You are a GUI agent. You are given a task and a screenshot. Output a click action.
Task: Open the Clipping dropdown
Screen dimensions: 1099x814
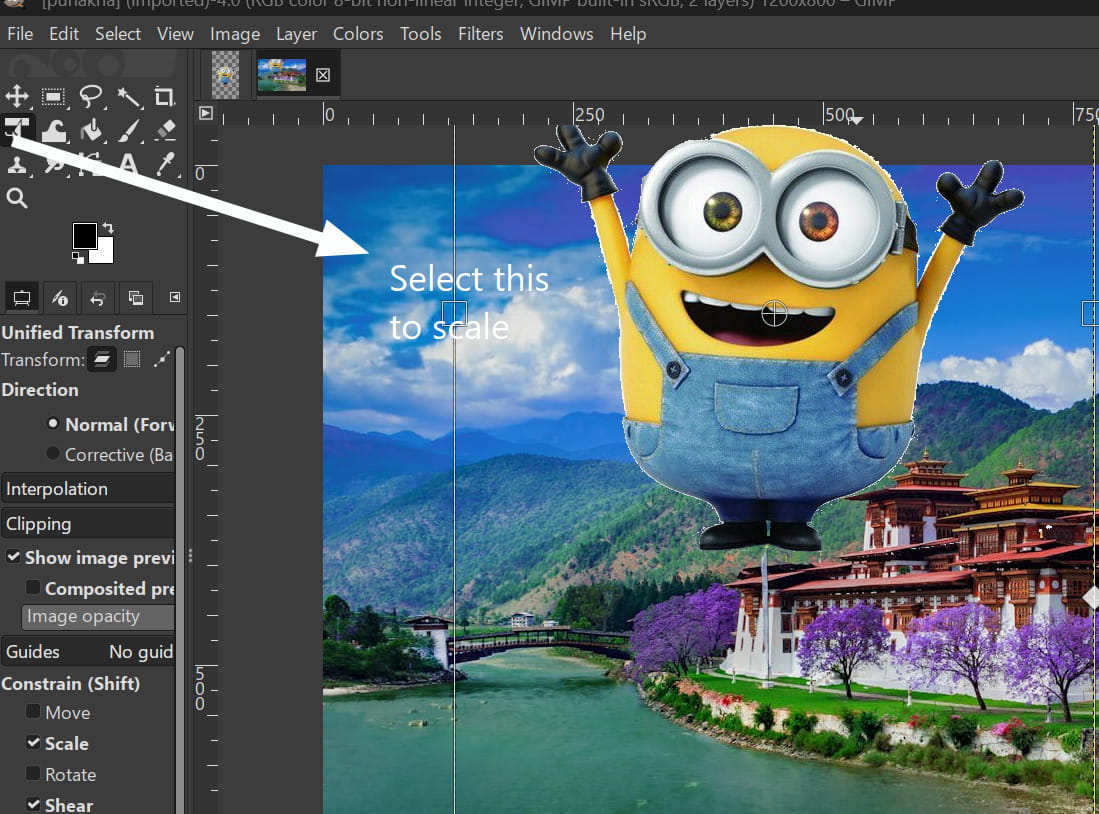coord(88,524)
